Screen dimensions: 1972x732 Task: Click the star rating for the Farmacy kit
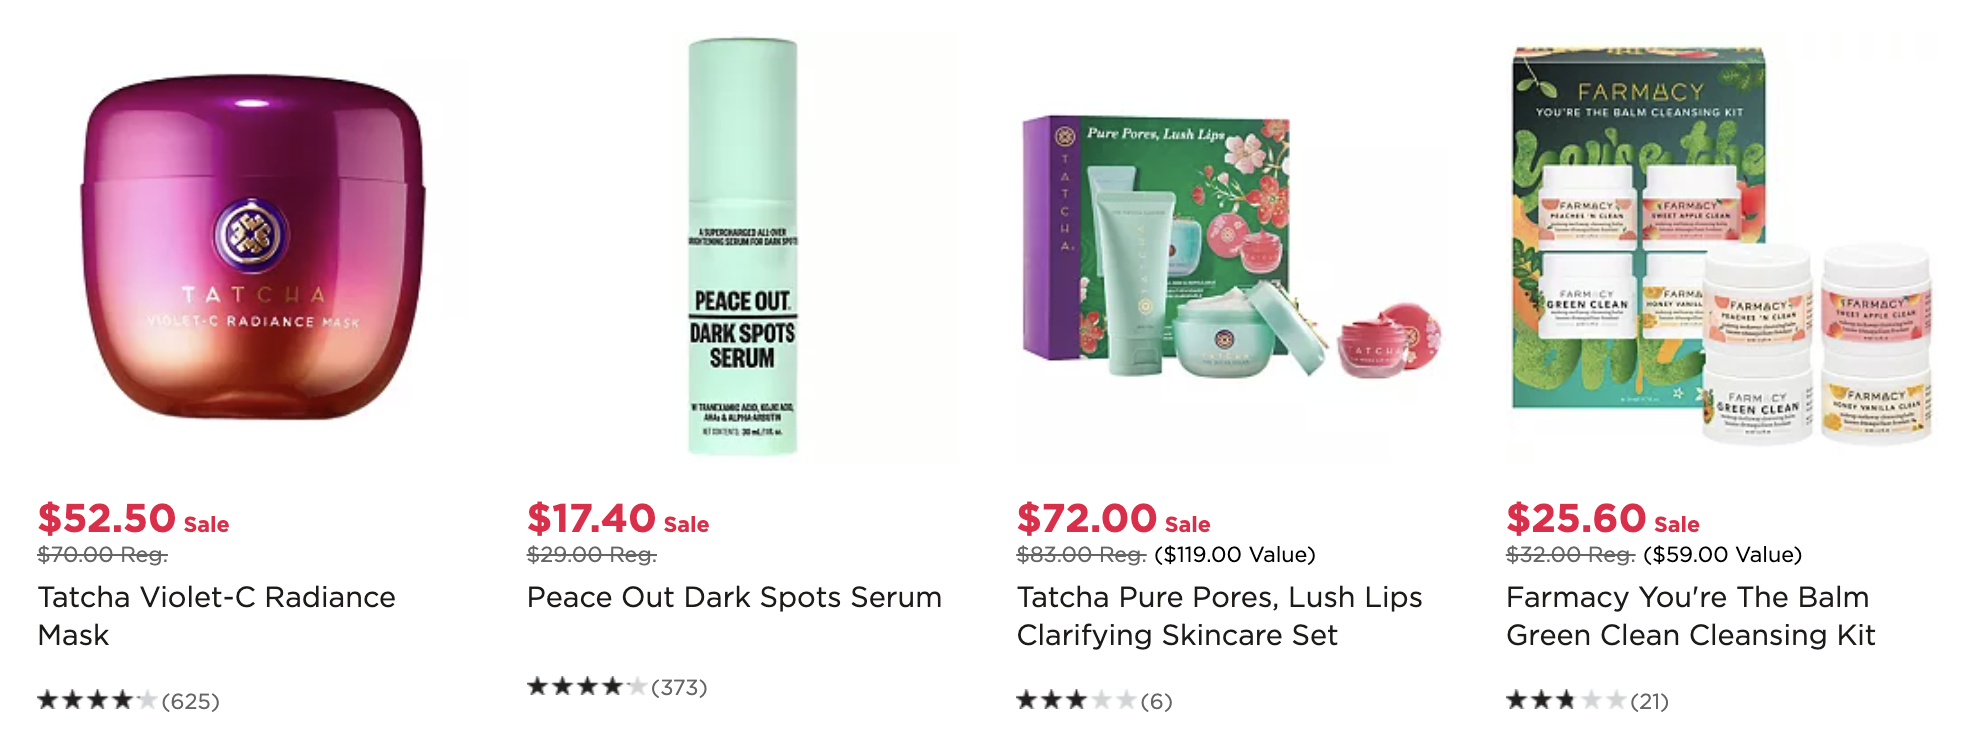tap(1566, 700)
